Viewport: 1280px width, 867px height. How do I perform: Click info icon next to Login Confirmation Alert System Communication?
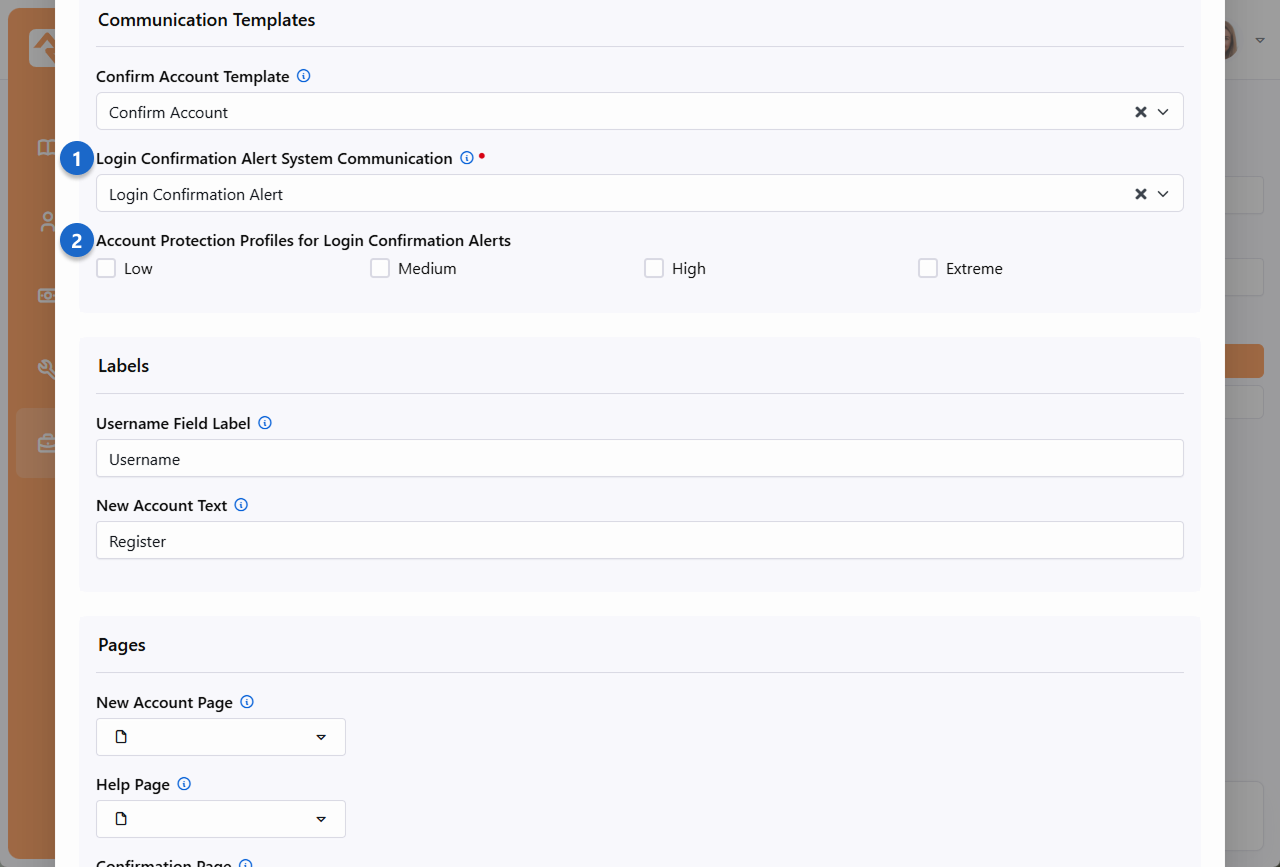466,158
